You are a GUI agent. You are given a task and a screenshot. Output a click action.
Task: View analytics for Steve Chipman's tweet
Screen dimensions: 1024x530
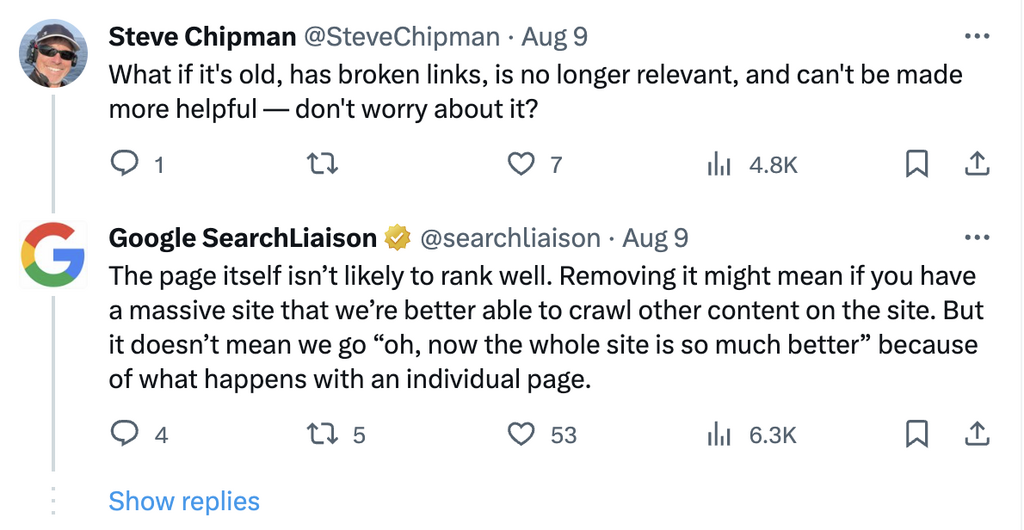coord(720,164)
